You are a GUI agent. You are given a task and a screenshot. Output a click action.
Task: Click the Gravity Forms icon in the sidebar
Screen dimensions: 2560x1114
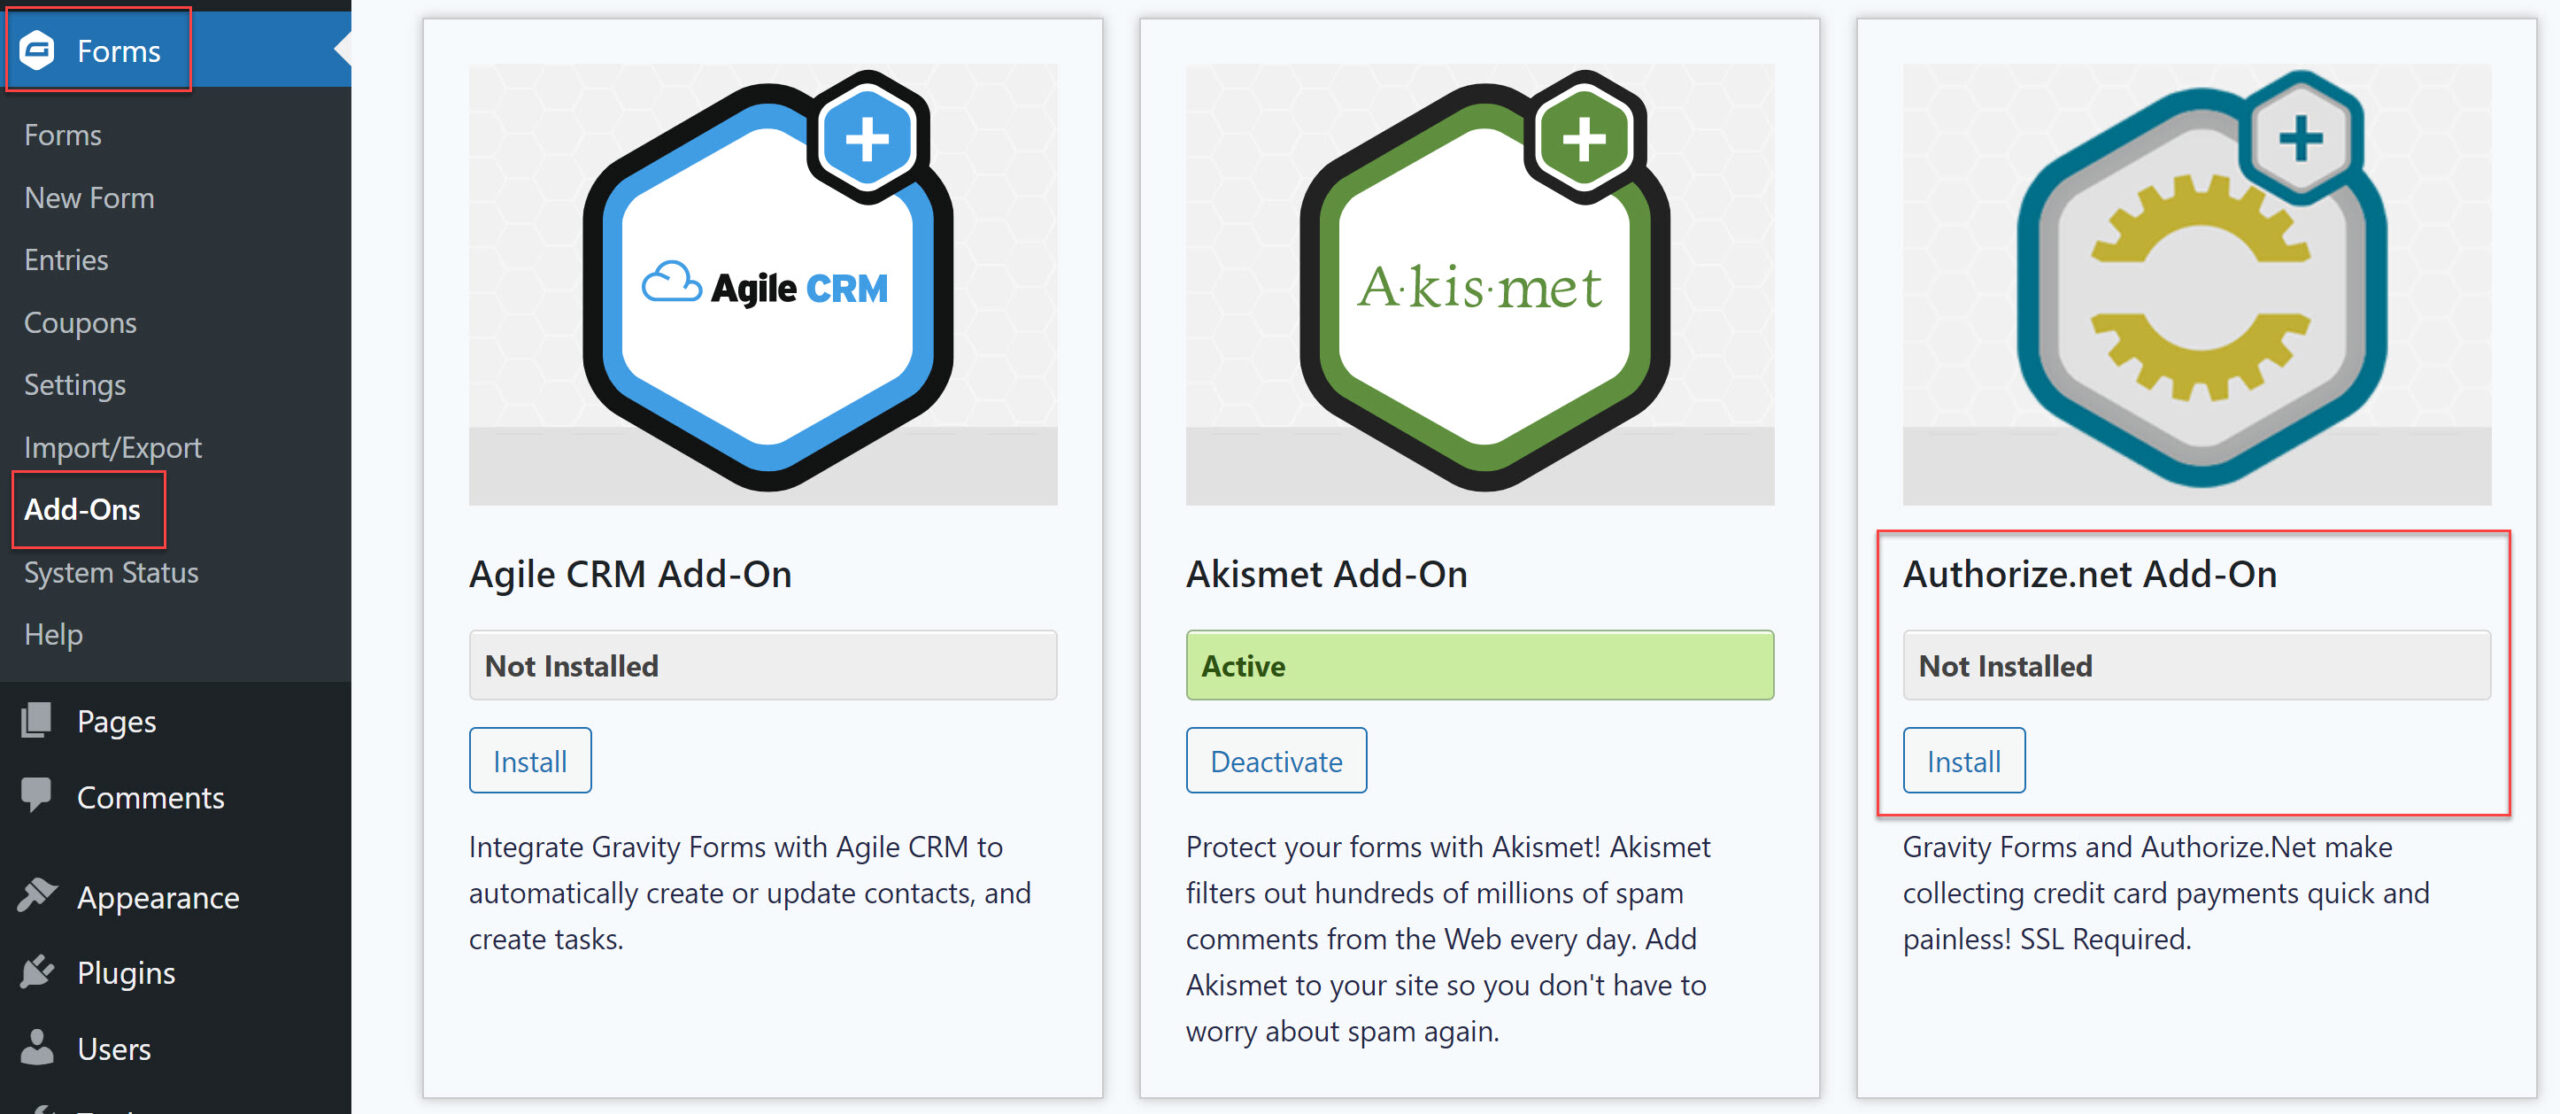37,50
